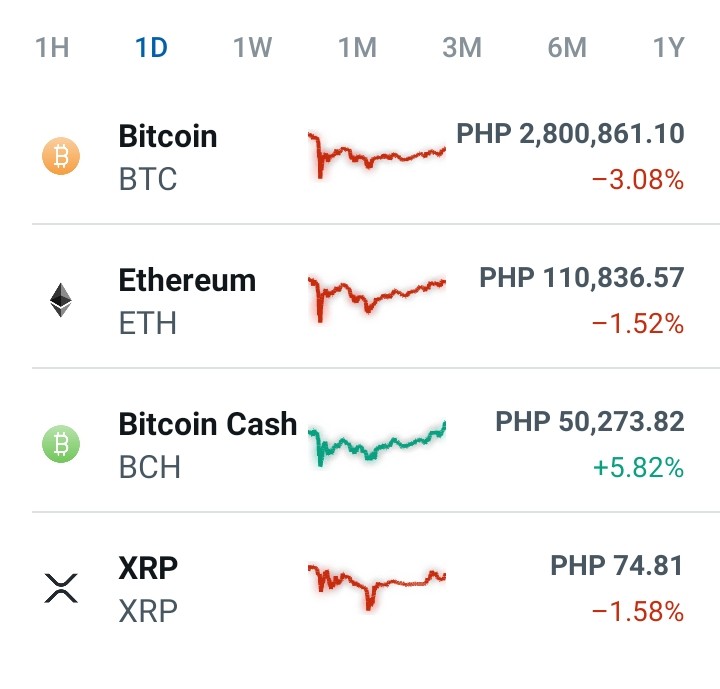Open the Bitcoin Cash green sparkline chart

[x=377, y=443]
